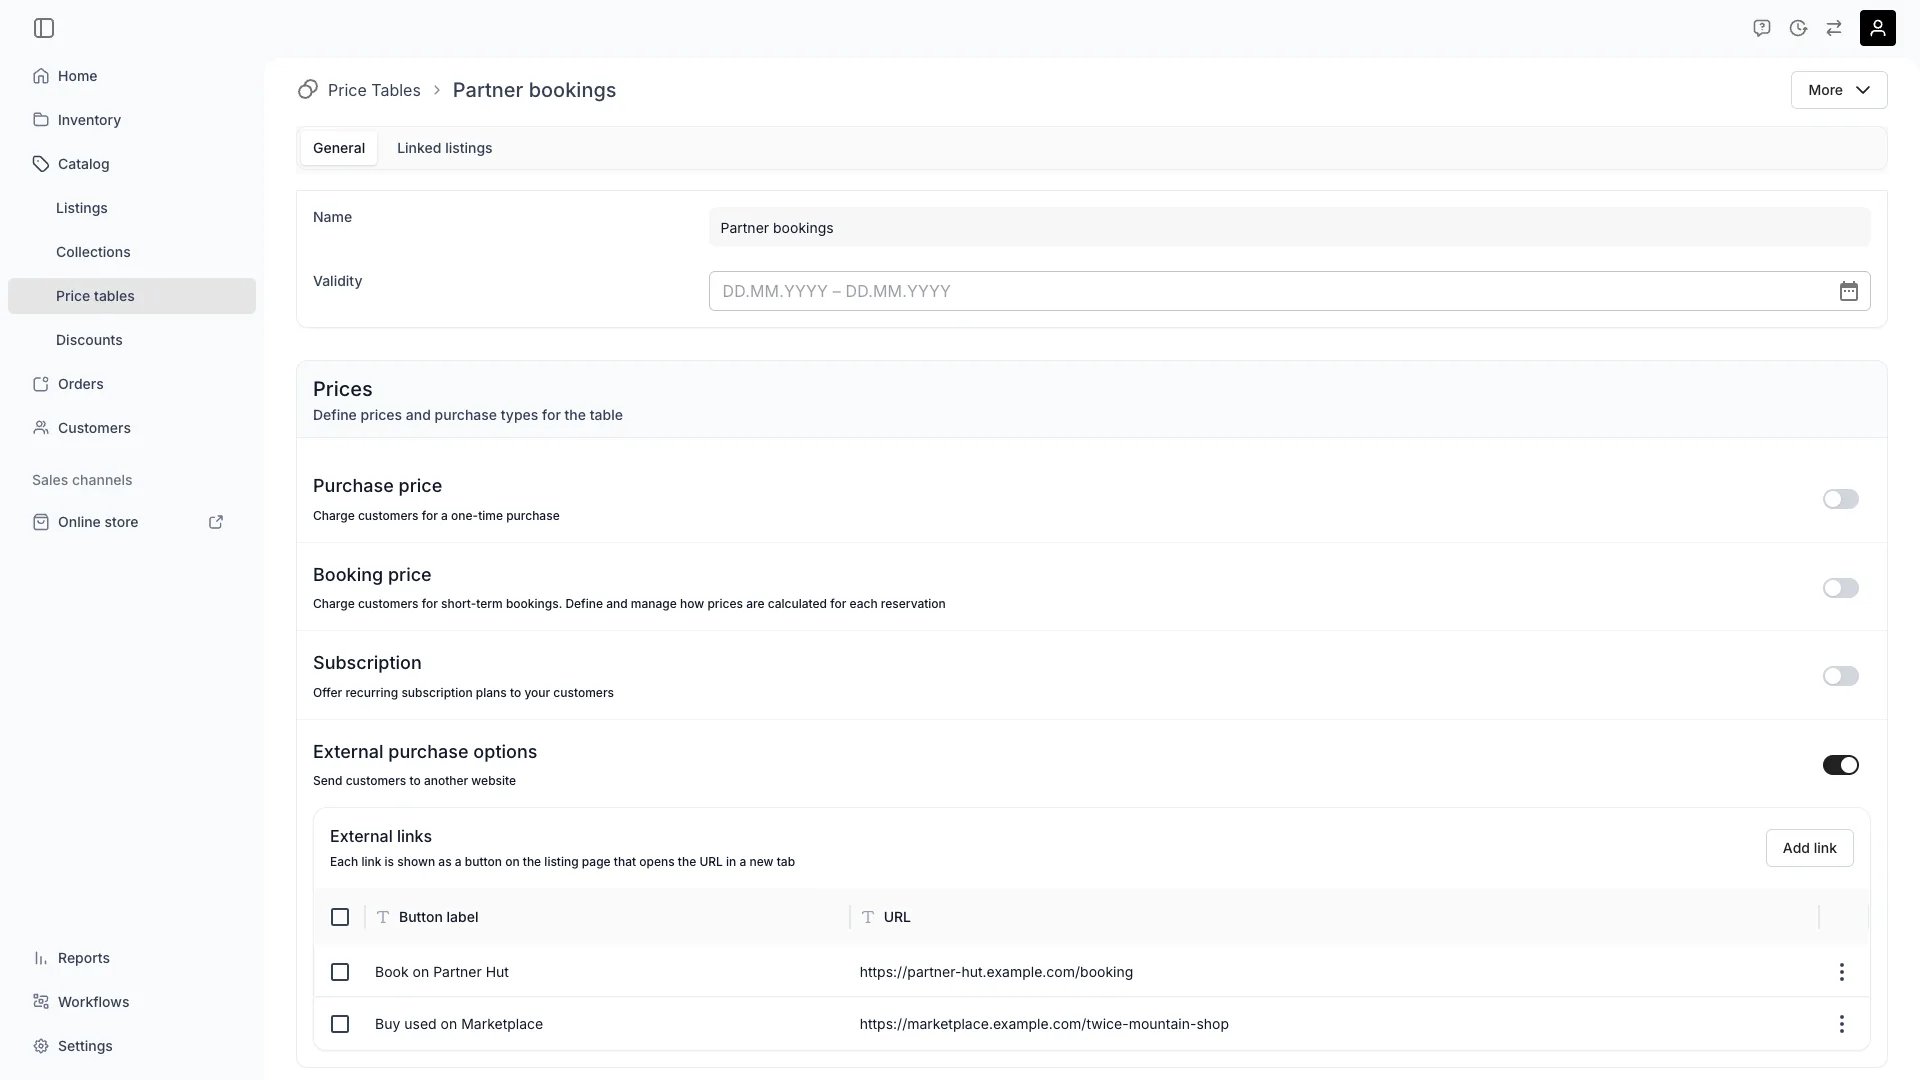Image resolution: width=1920 pixels, height=1080 pixels.
Task: Open Collections under Catalog
Action: (132, 252)
